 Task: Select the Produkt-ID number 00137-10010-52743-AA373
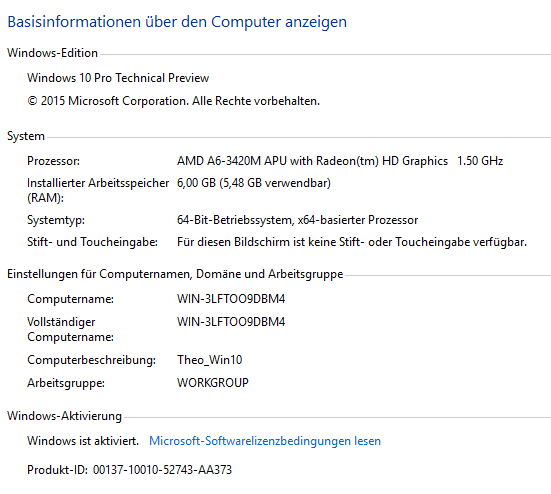(x=162, y=470)
